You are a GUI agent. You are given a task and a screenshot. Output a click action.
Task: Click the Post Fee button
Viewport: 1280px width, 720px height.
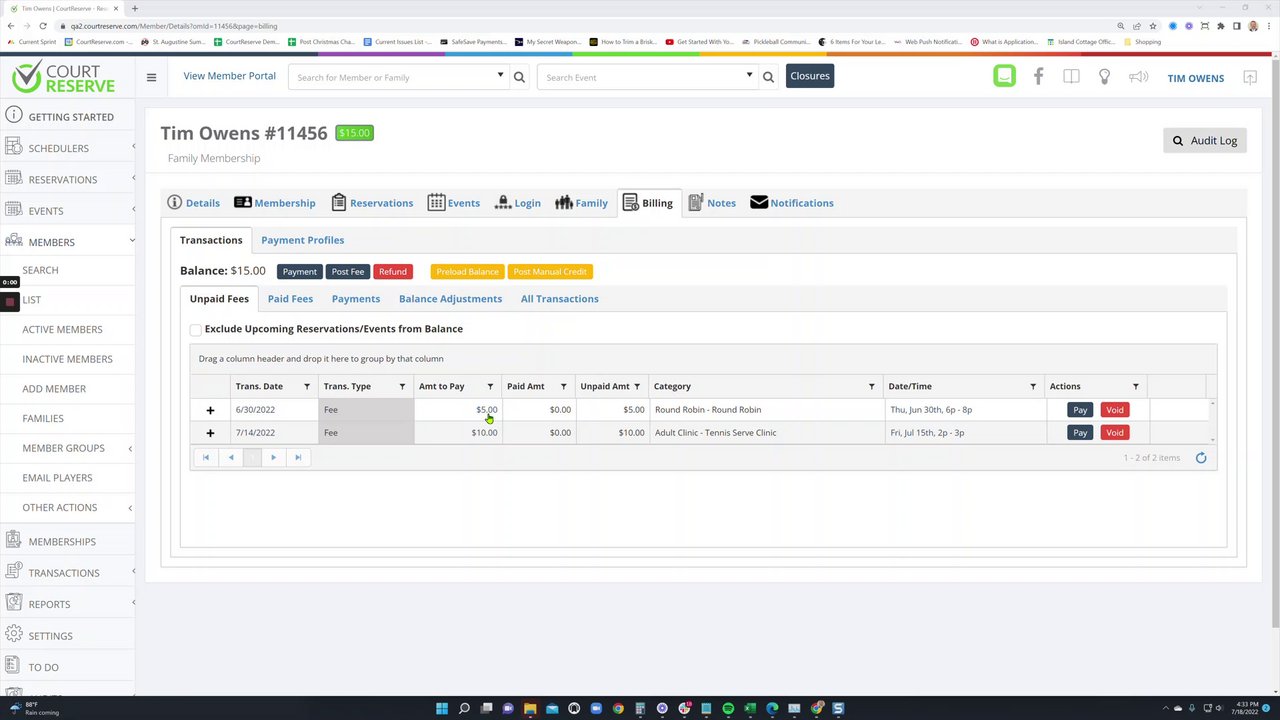coord(348,272)
